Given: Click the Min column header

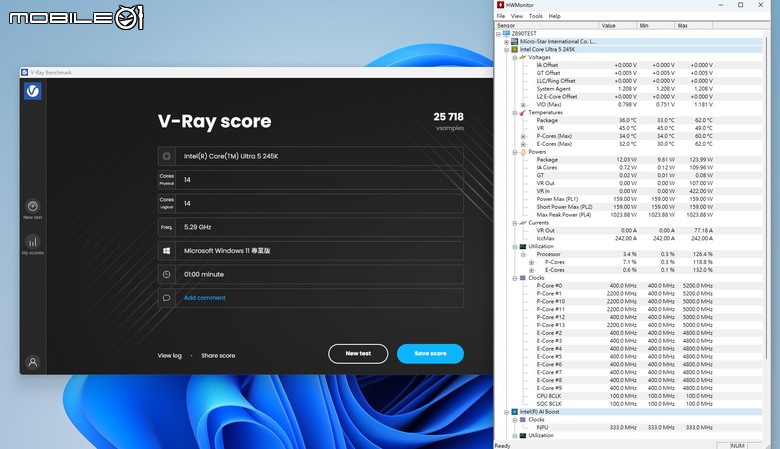Looking at the screenshot, I should [x=656, y=25].
